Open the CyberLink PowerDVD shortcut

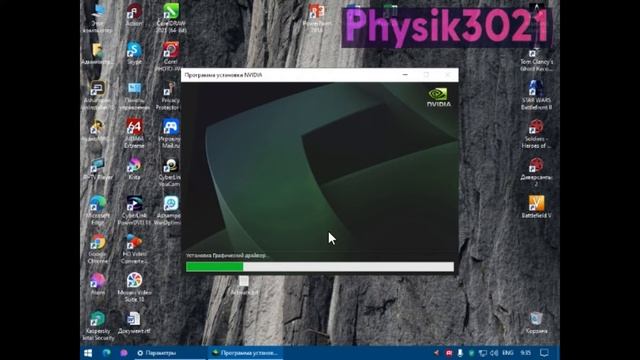(134, 210)
